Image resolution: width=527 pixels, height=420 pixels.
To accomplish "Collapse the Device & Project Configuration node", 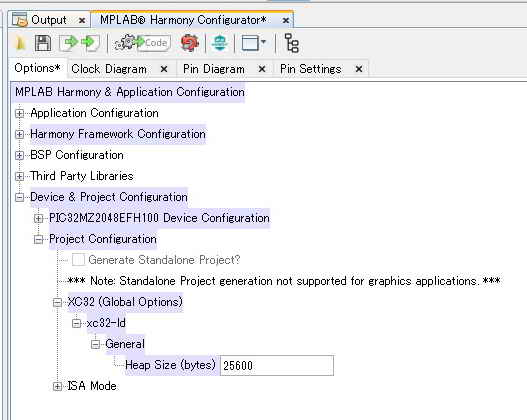I will pos(19,197).
